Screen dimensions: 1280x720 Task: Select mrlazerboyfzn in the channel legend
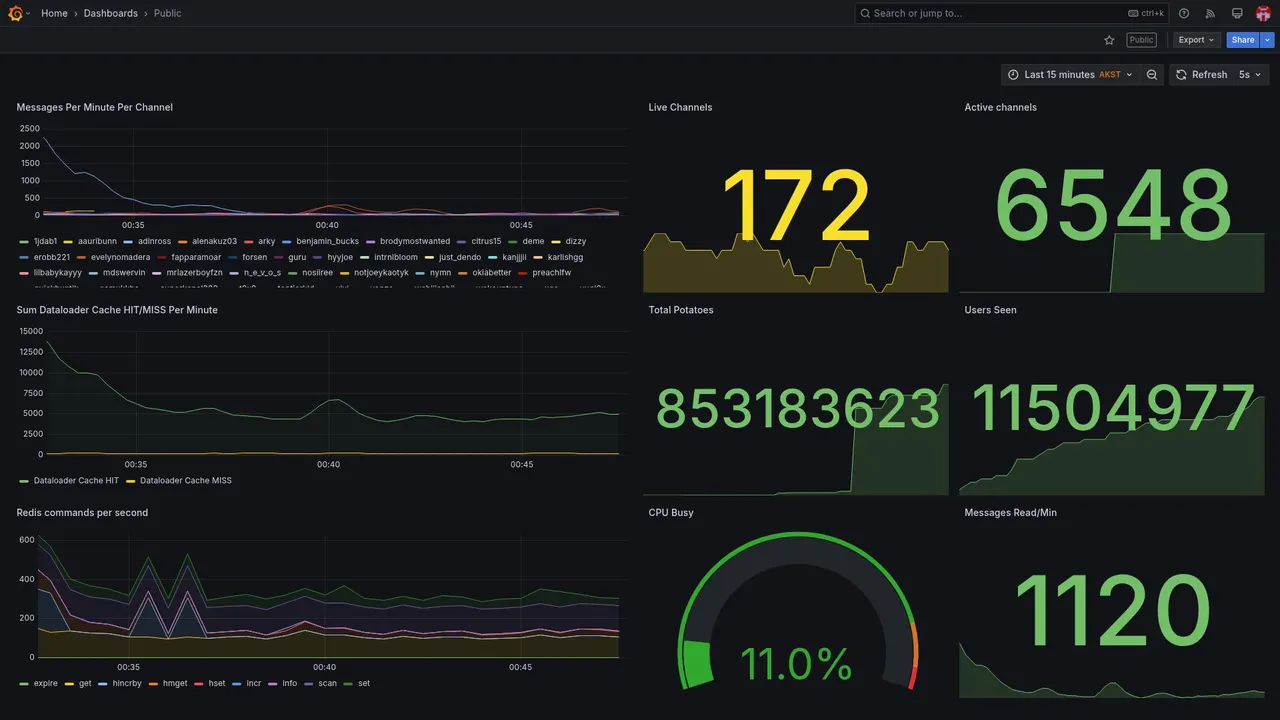pyautogui.click(x=195, y=272)
